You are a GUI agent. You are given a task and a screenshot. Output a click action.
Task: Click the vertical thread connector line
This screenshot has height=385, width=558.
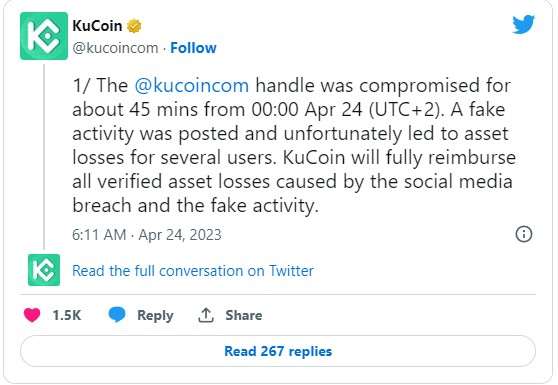point(44,157)
